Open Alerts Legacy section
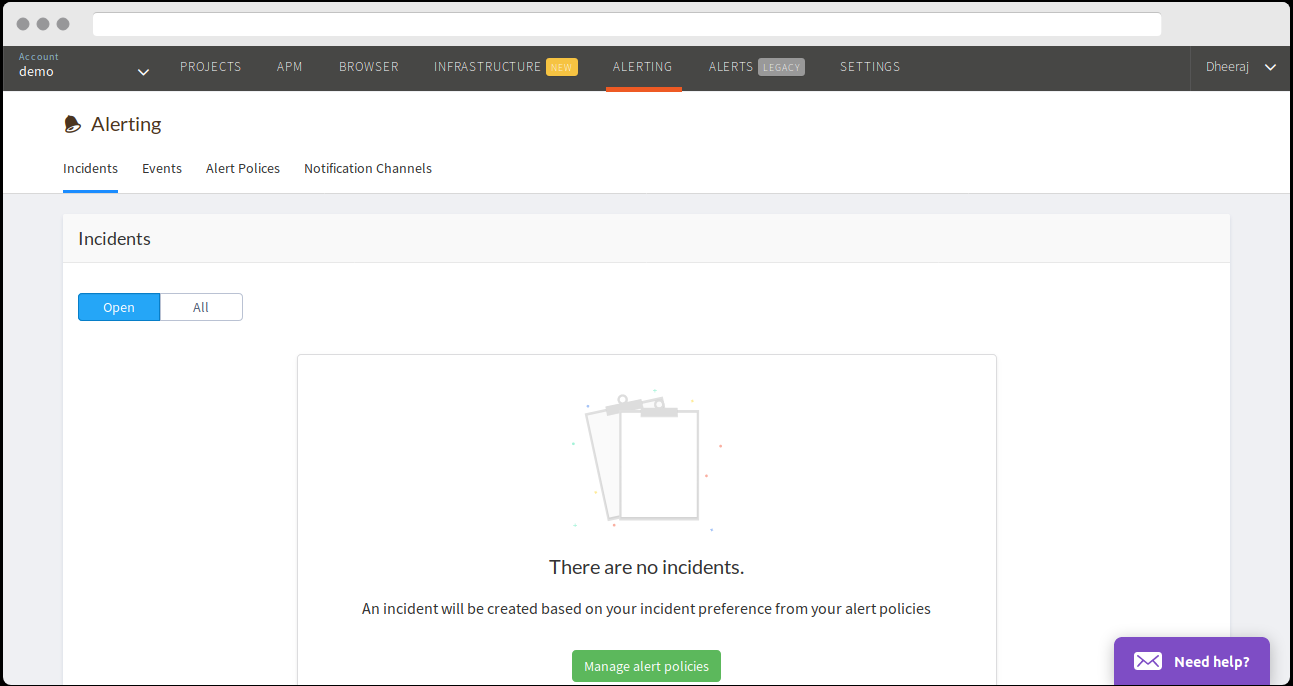The height and width of the screenshot is (686, 1293). pyautogui.click(x=757, y=67)
